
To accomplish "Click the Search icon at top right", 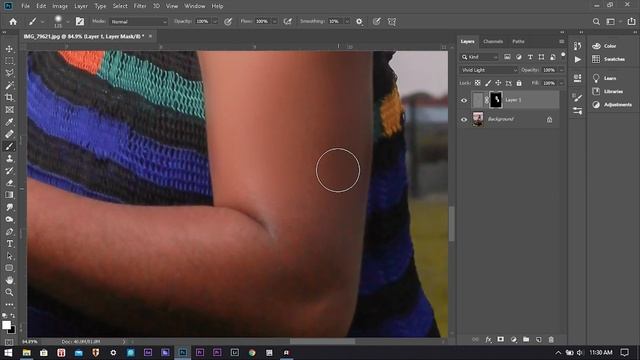I will coord(596,22).
